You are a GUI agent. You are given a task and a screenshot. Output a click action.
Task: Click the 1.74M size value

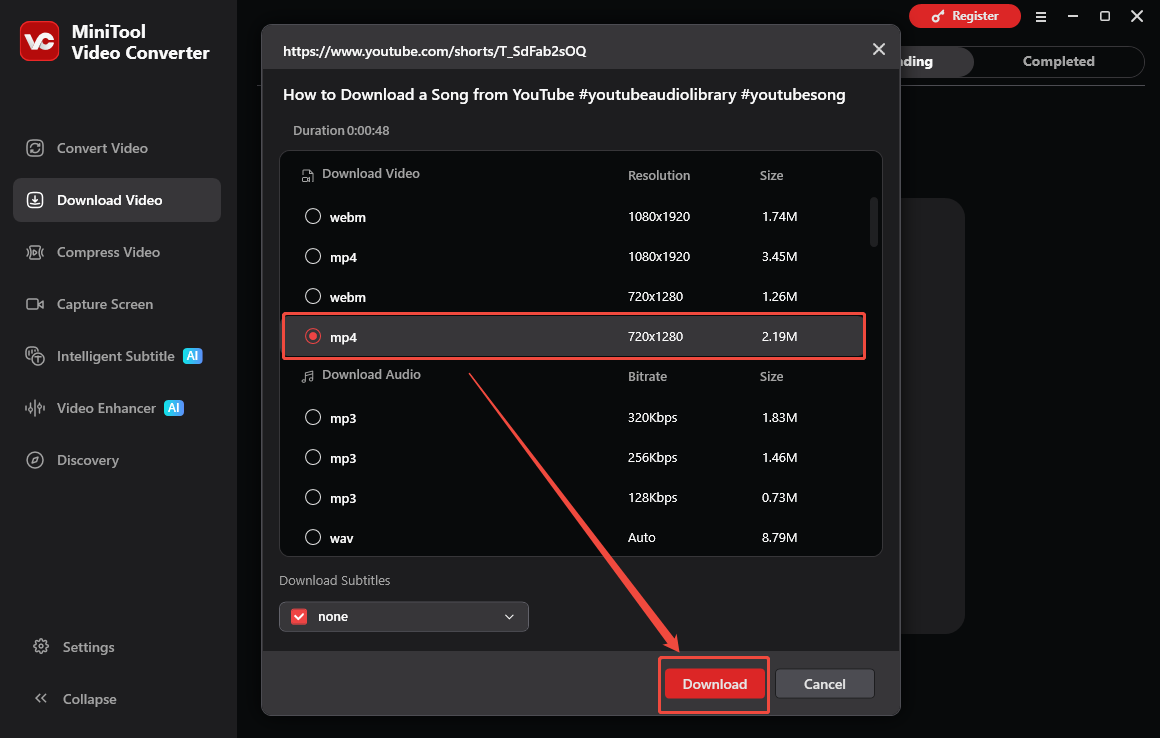[x=779, y=217]
